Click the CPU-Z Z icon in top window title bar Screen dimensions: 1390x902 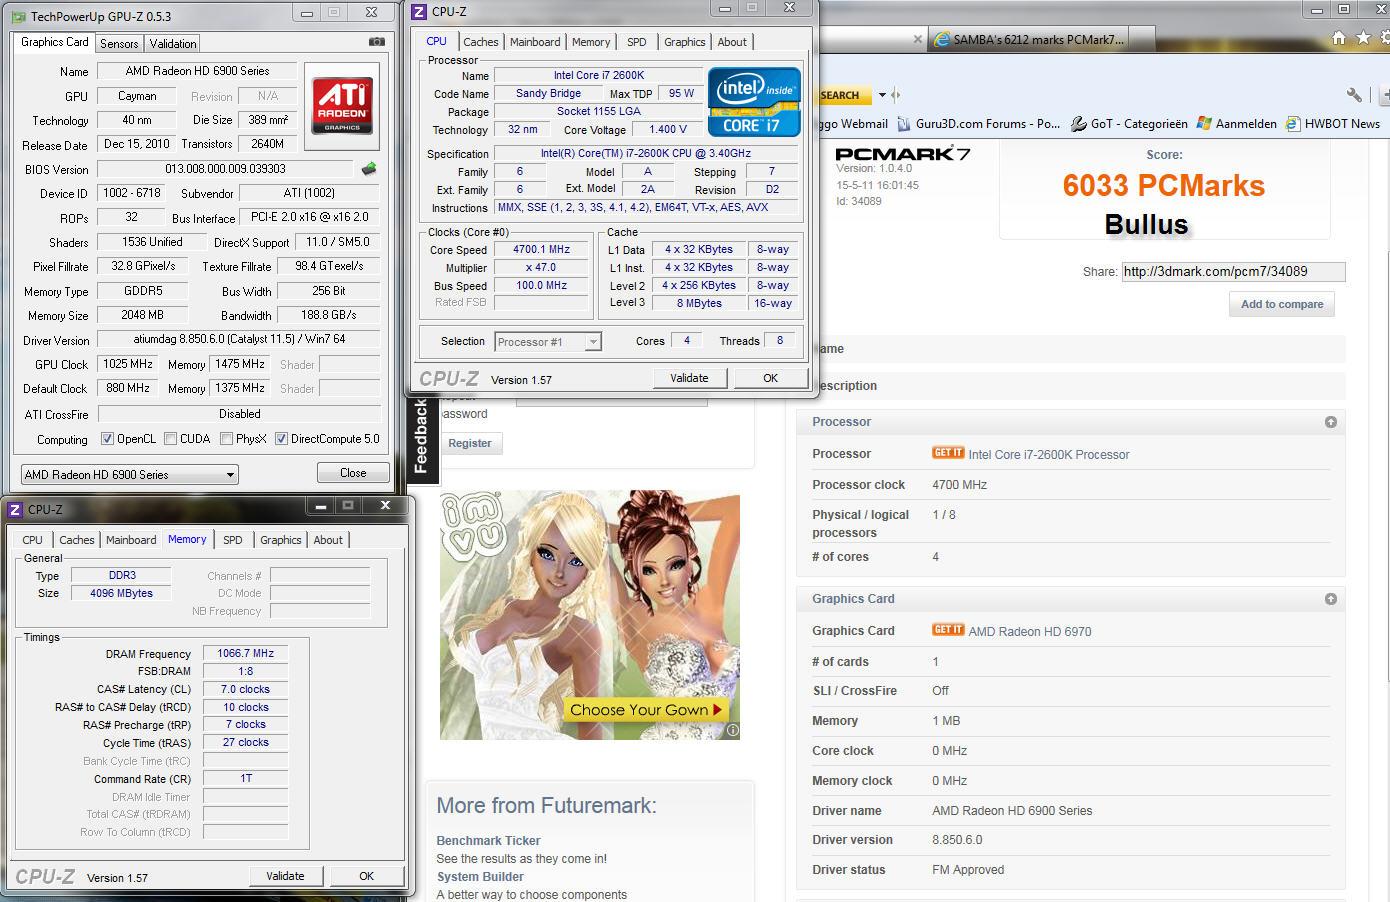click(420, 12)
